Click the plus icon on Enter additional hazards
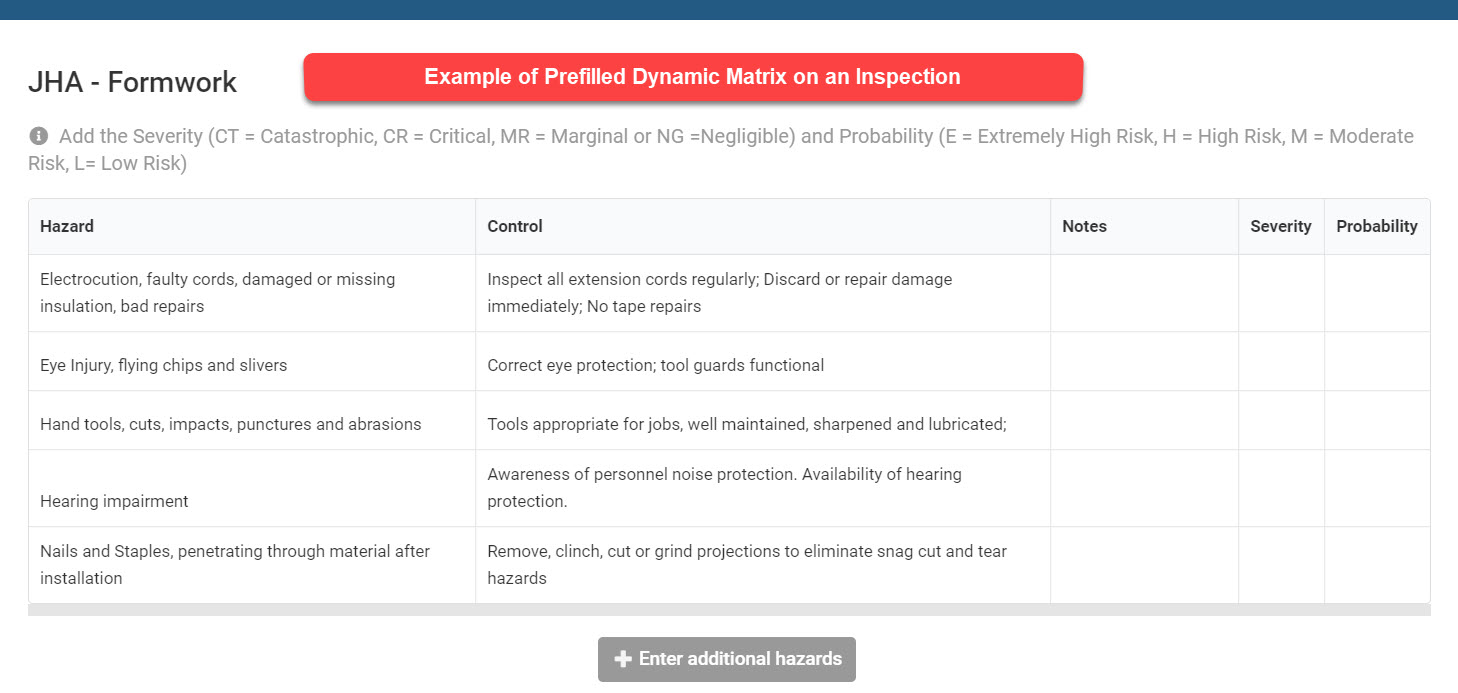Viewport: 1458px width, 693px height. point(623,659)
